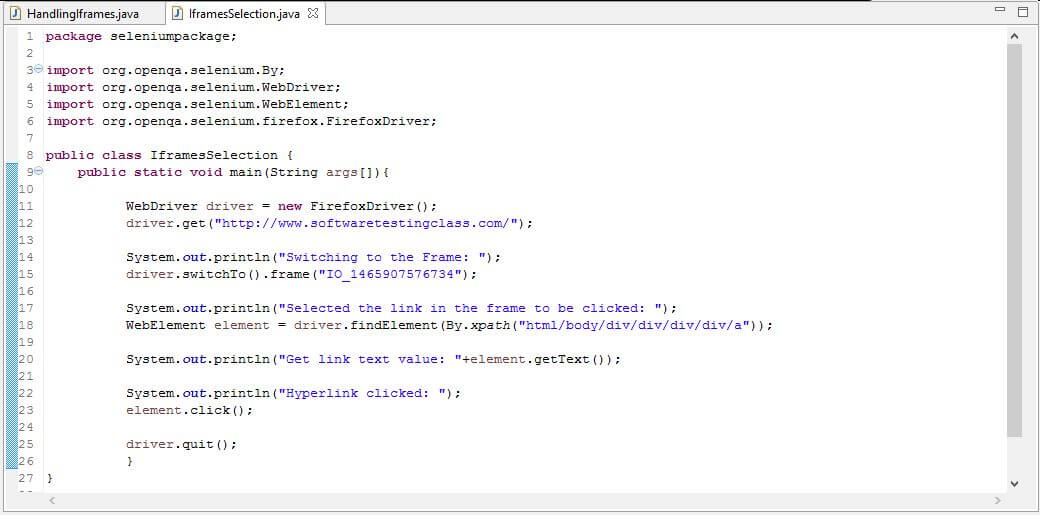
Task: Click the horizontal scrollbar left arrow
Action: point(52,500)
